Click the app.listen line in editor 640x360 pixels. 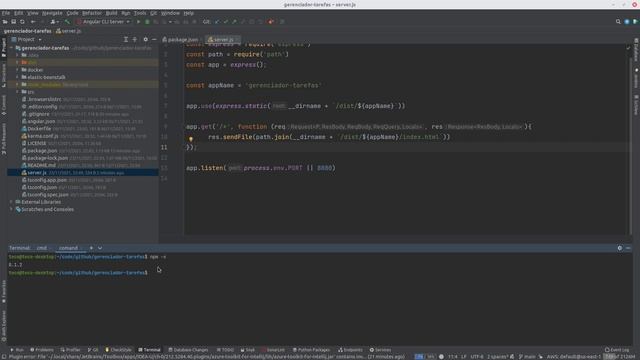point(261,168)
